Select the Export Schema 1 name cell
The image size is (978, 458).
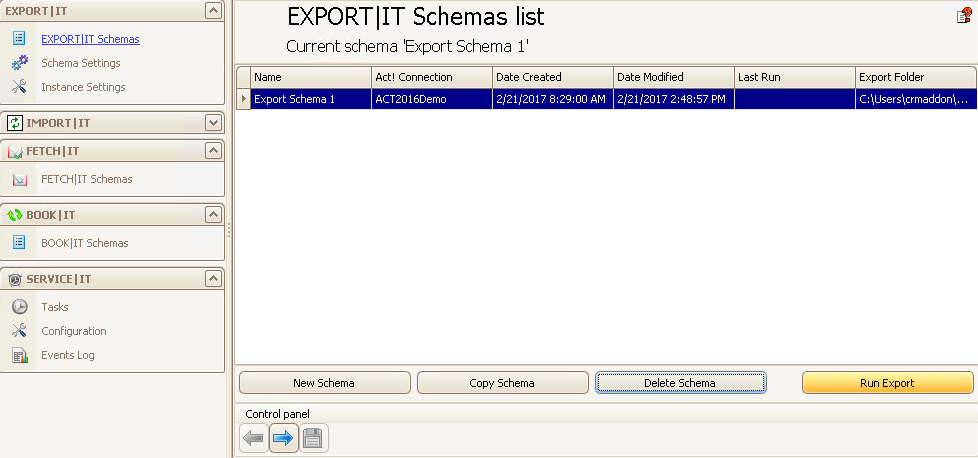pos(311,99)
